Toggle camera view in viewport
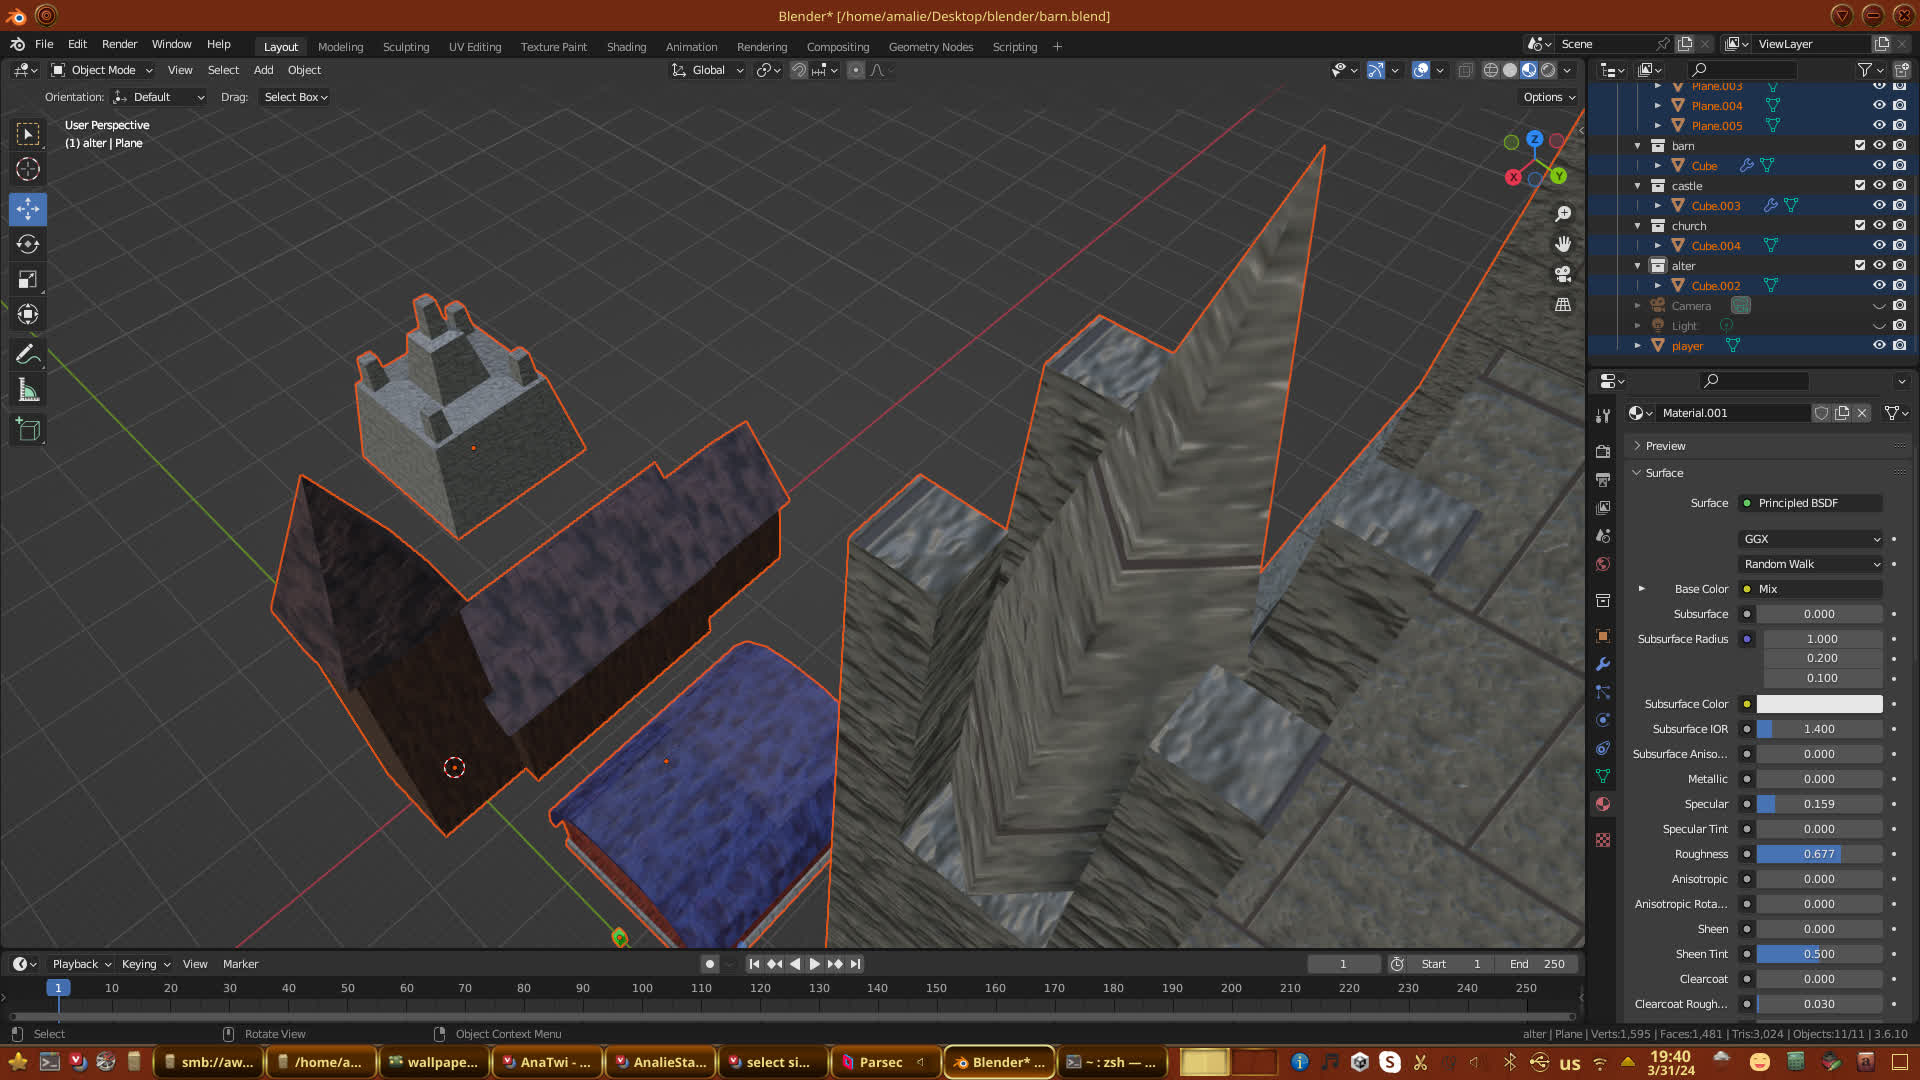 (x=1563, y=274)
